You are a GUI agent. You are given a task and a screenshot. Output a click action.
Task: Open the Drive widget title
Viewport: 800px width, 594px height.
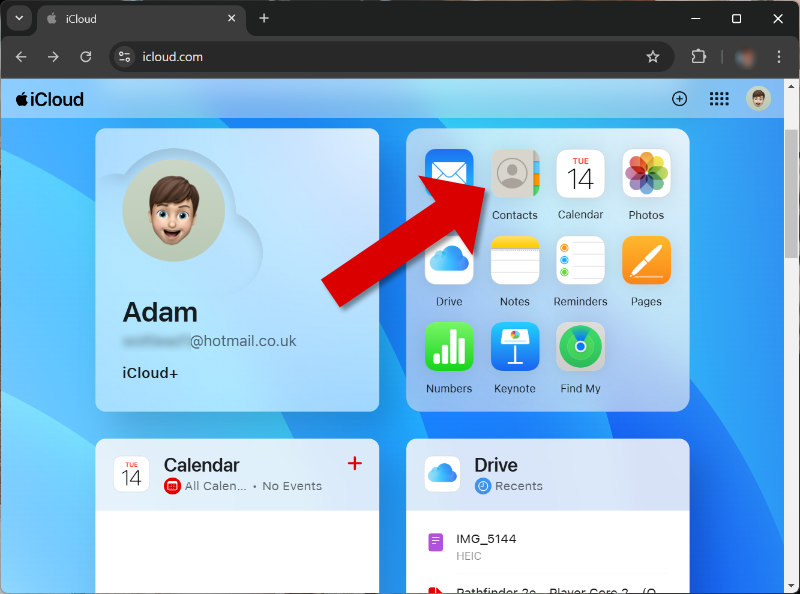[x=495, y=465]
